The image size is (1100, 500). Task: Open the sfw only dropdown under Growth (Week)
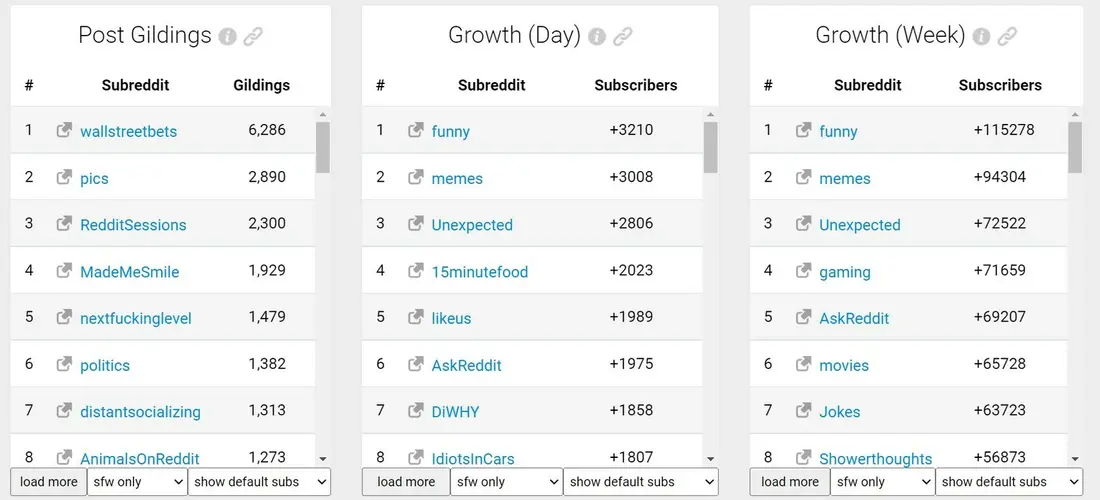point(883,482)
